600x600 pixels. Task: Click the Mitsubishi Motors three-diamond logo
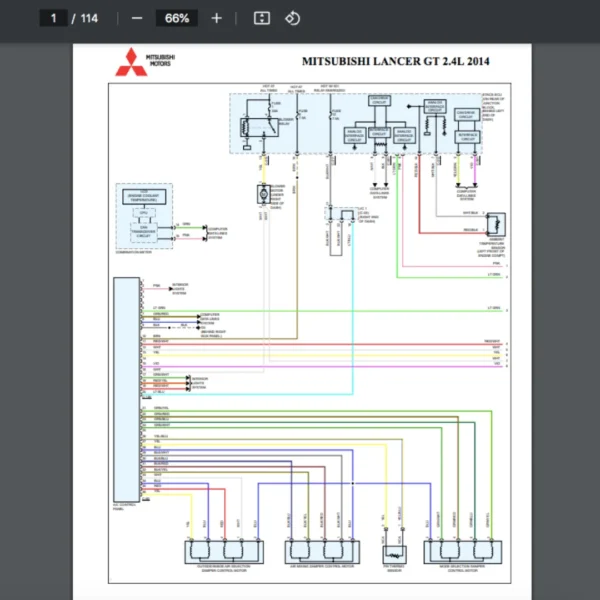point(133,62)
